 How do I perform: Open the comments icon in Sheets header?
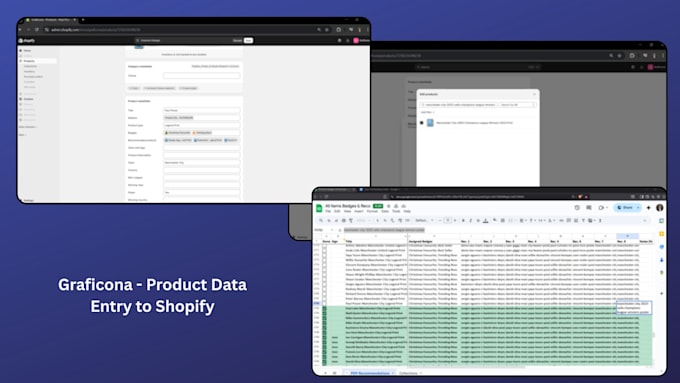(588, 208)
